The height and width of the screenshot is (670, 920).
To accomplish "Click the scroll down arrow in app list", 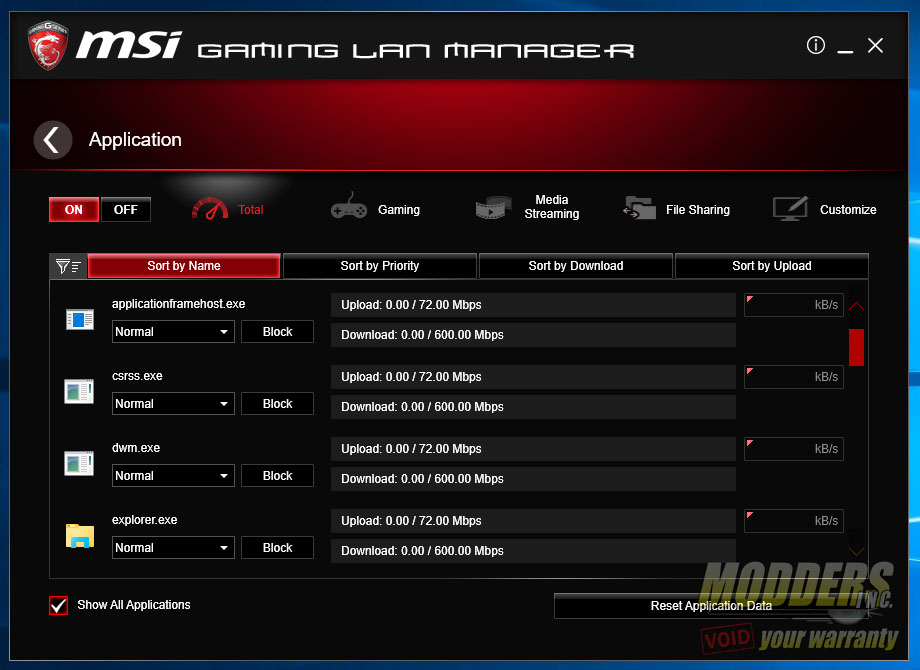I will [856, 551].
